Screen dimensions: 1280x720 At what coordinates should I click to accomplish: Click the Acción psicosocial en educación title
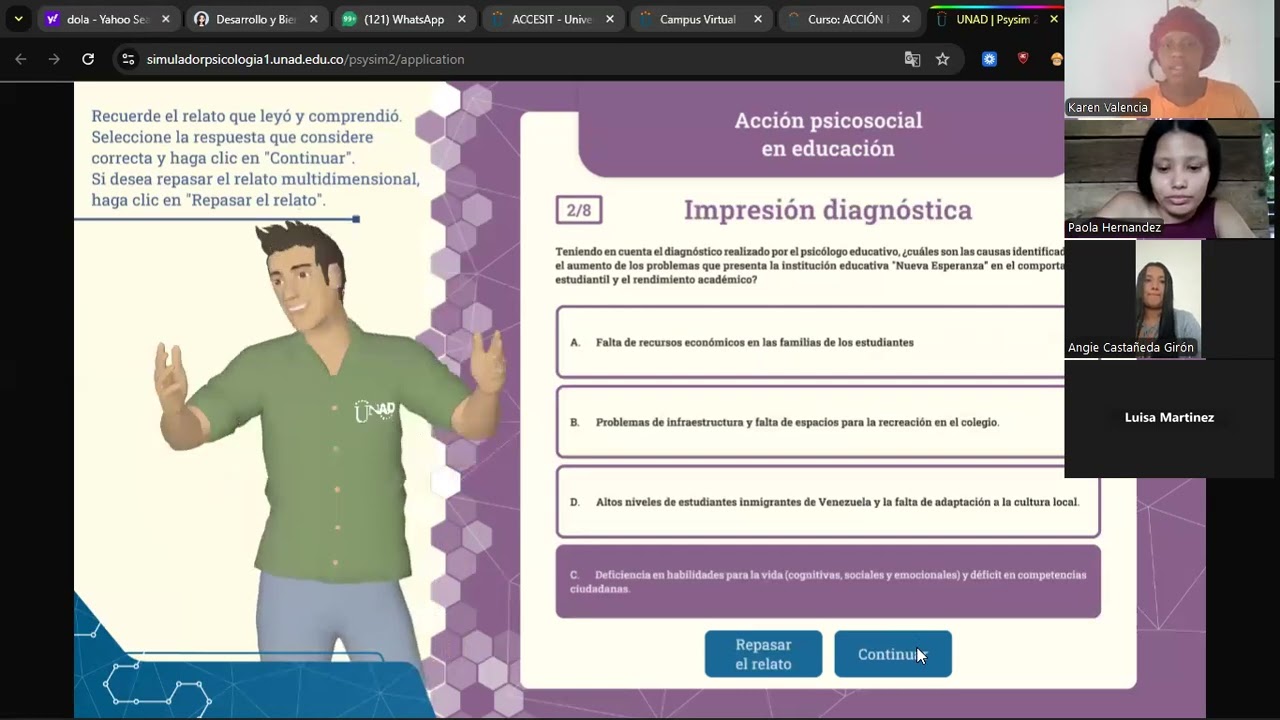pyautogui.click(x=828, y=134)
